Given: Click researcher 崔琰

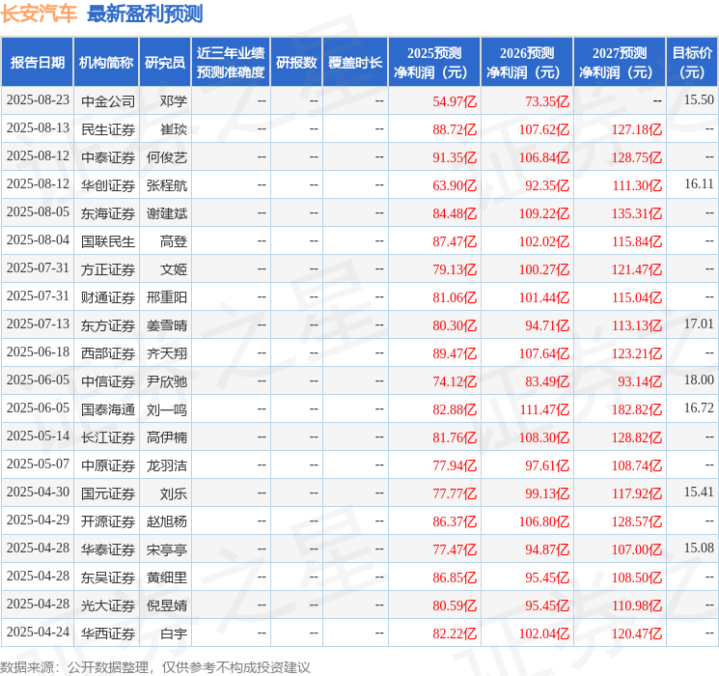Looking at the screenshot, I should click(173, 129).
